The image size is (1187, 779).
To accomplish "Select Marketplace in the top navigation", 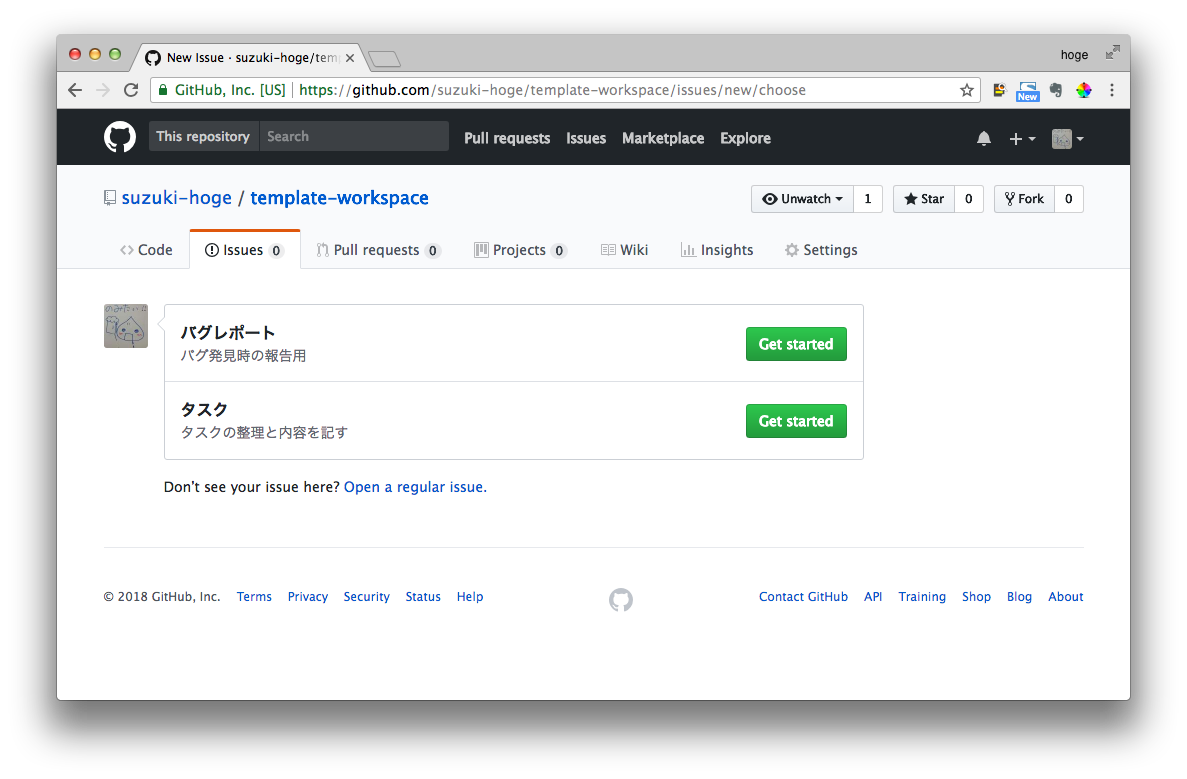I will [663, 138].
